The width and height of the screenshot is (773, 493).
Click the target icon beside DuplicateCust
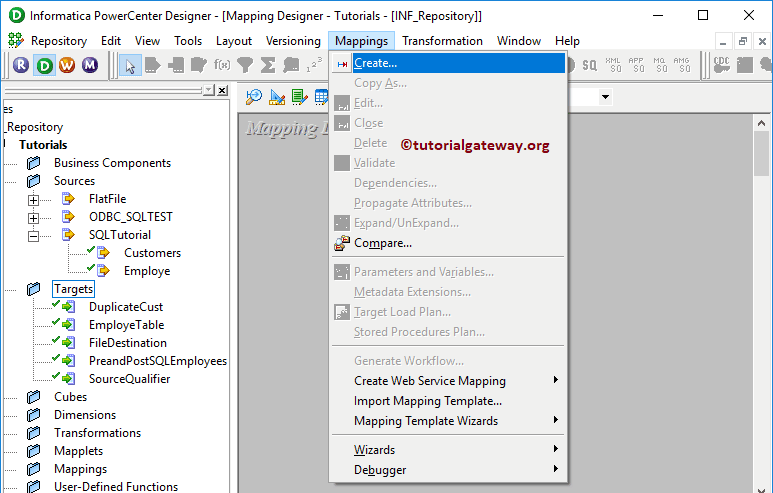click(68, 307)
